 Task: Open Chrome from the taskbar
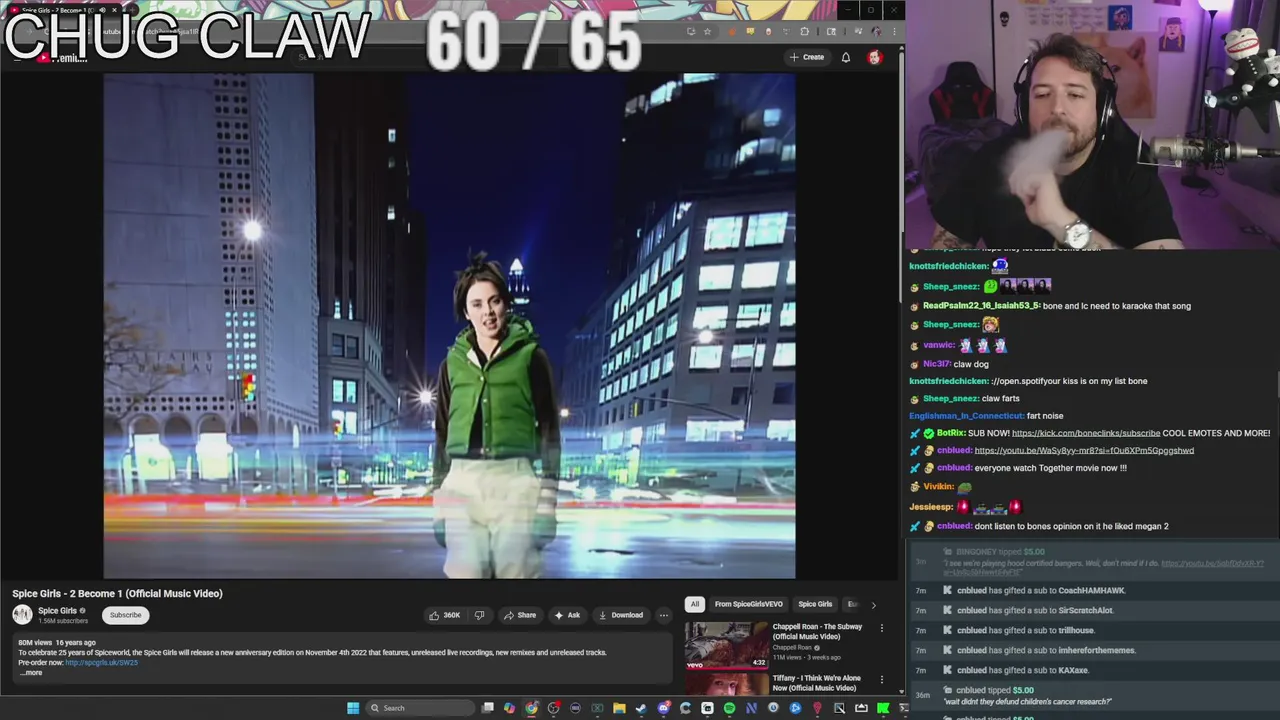pyautogui.click(x=531, y=708)
